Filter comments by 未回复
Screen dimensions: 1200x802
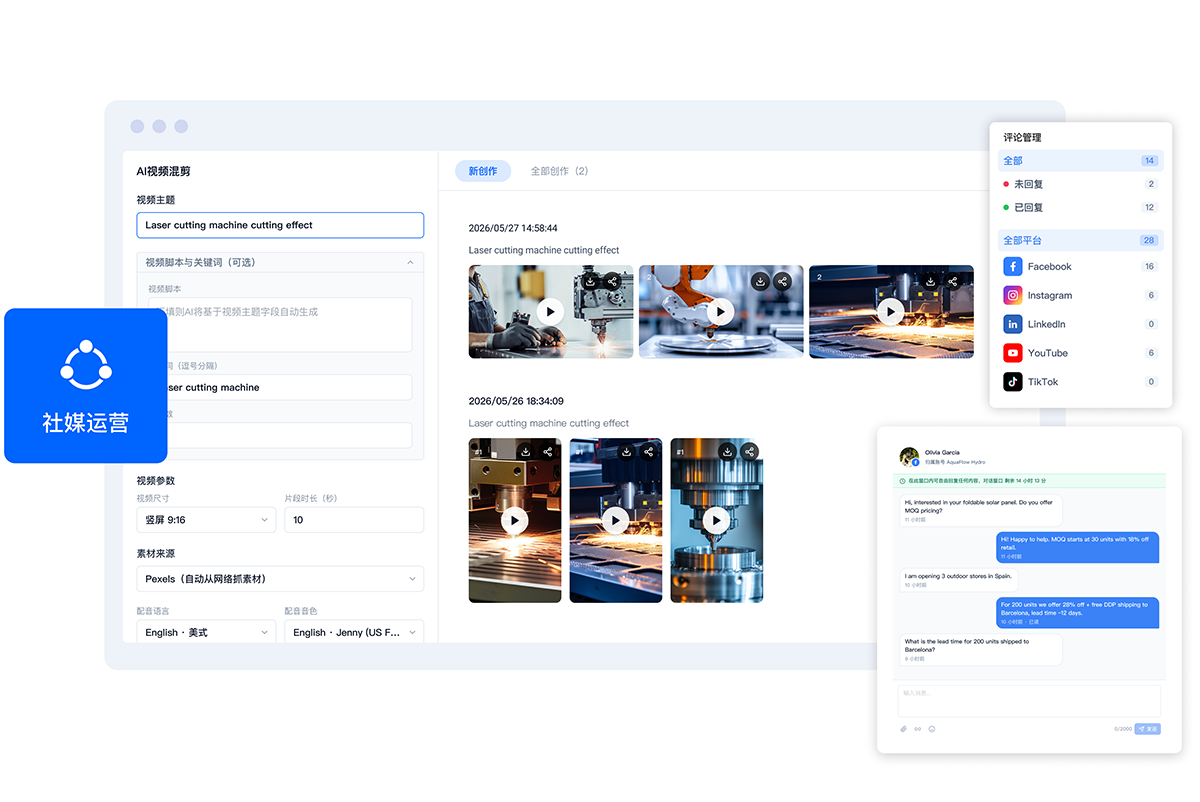1081,184
